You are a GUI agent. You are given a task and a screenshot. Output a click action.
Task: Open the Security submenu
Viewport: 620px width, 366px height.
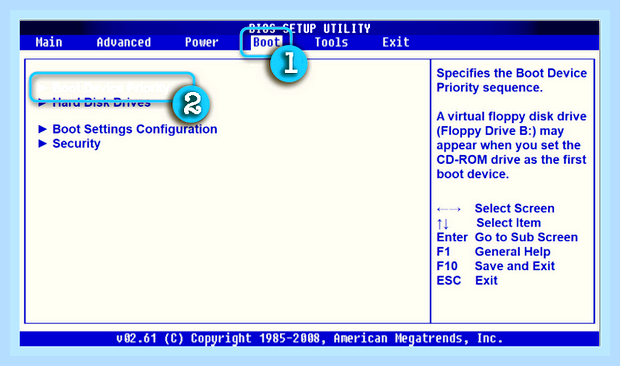pos(69,143)
